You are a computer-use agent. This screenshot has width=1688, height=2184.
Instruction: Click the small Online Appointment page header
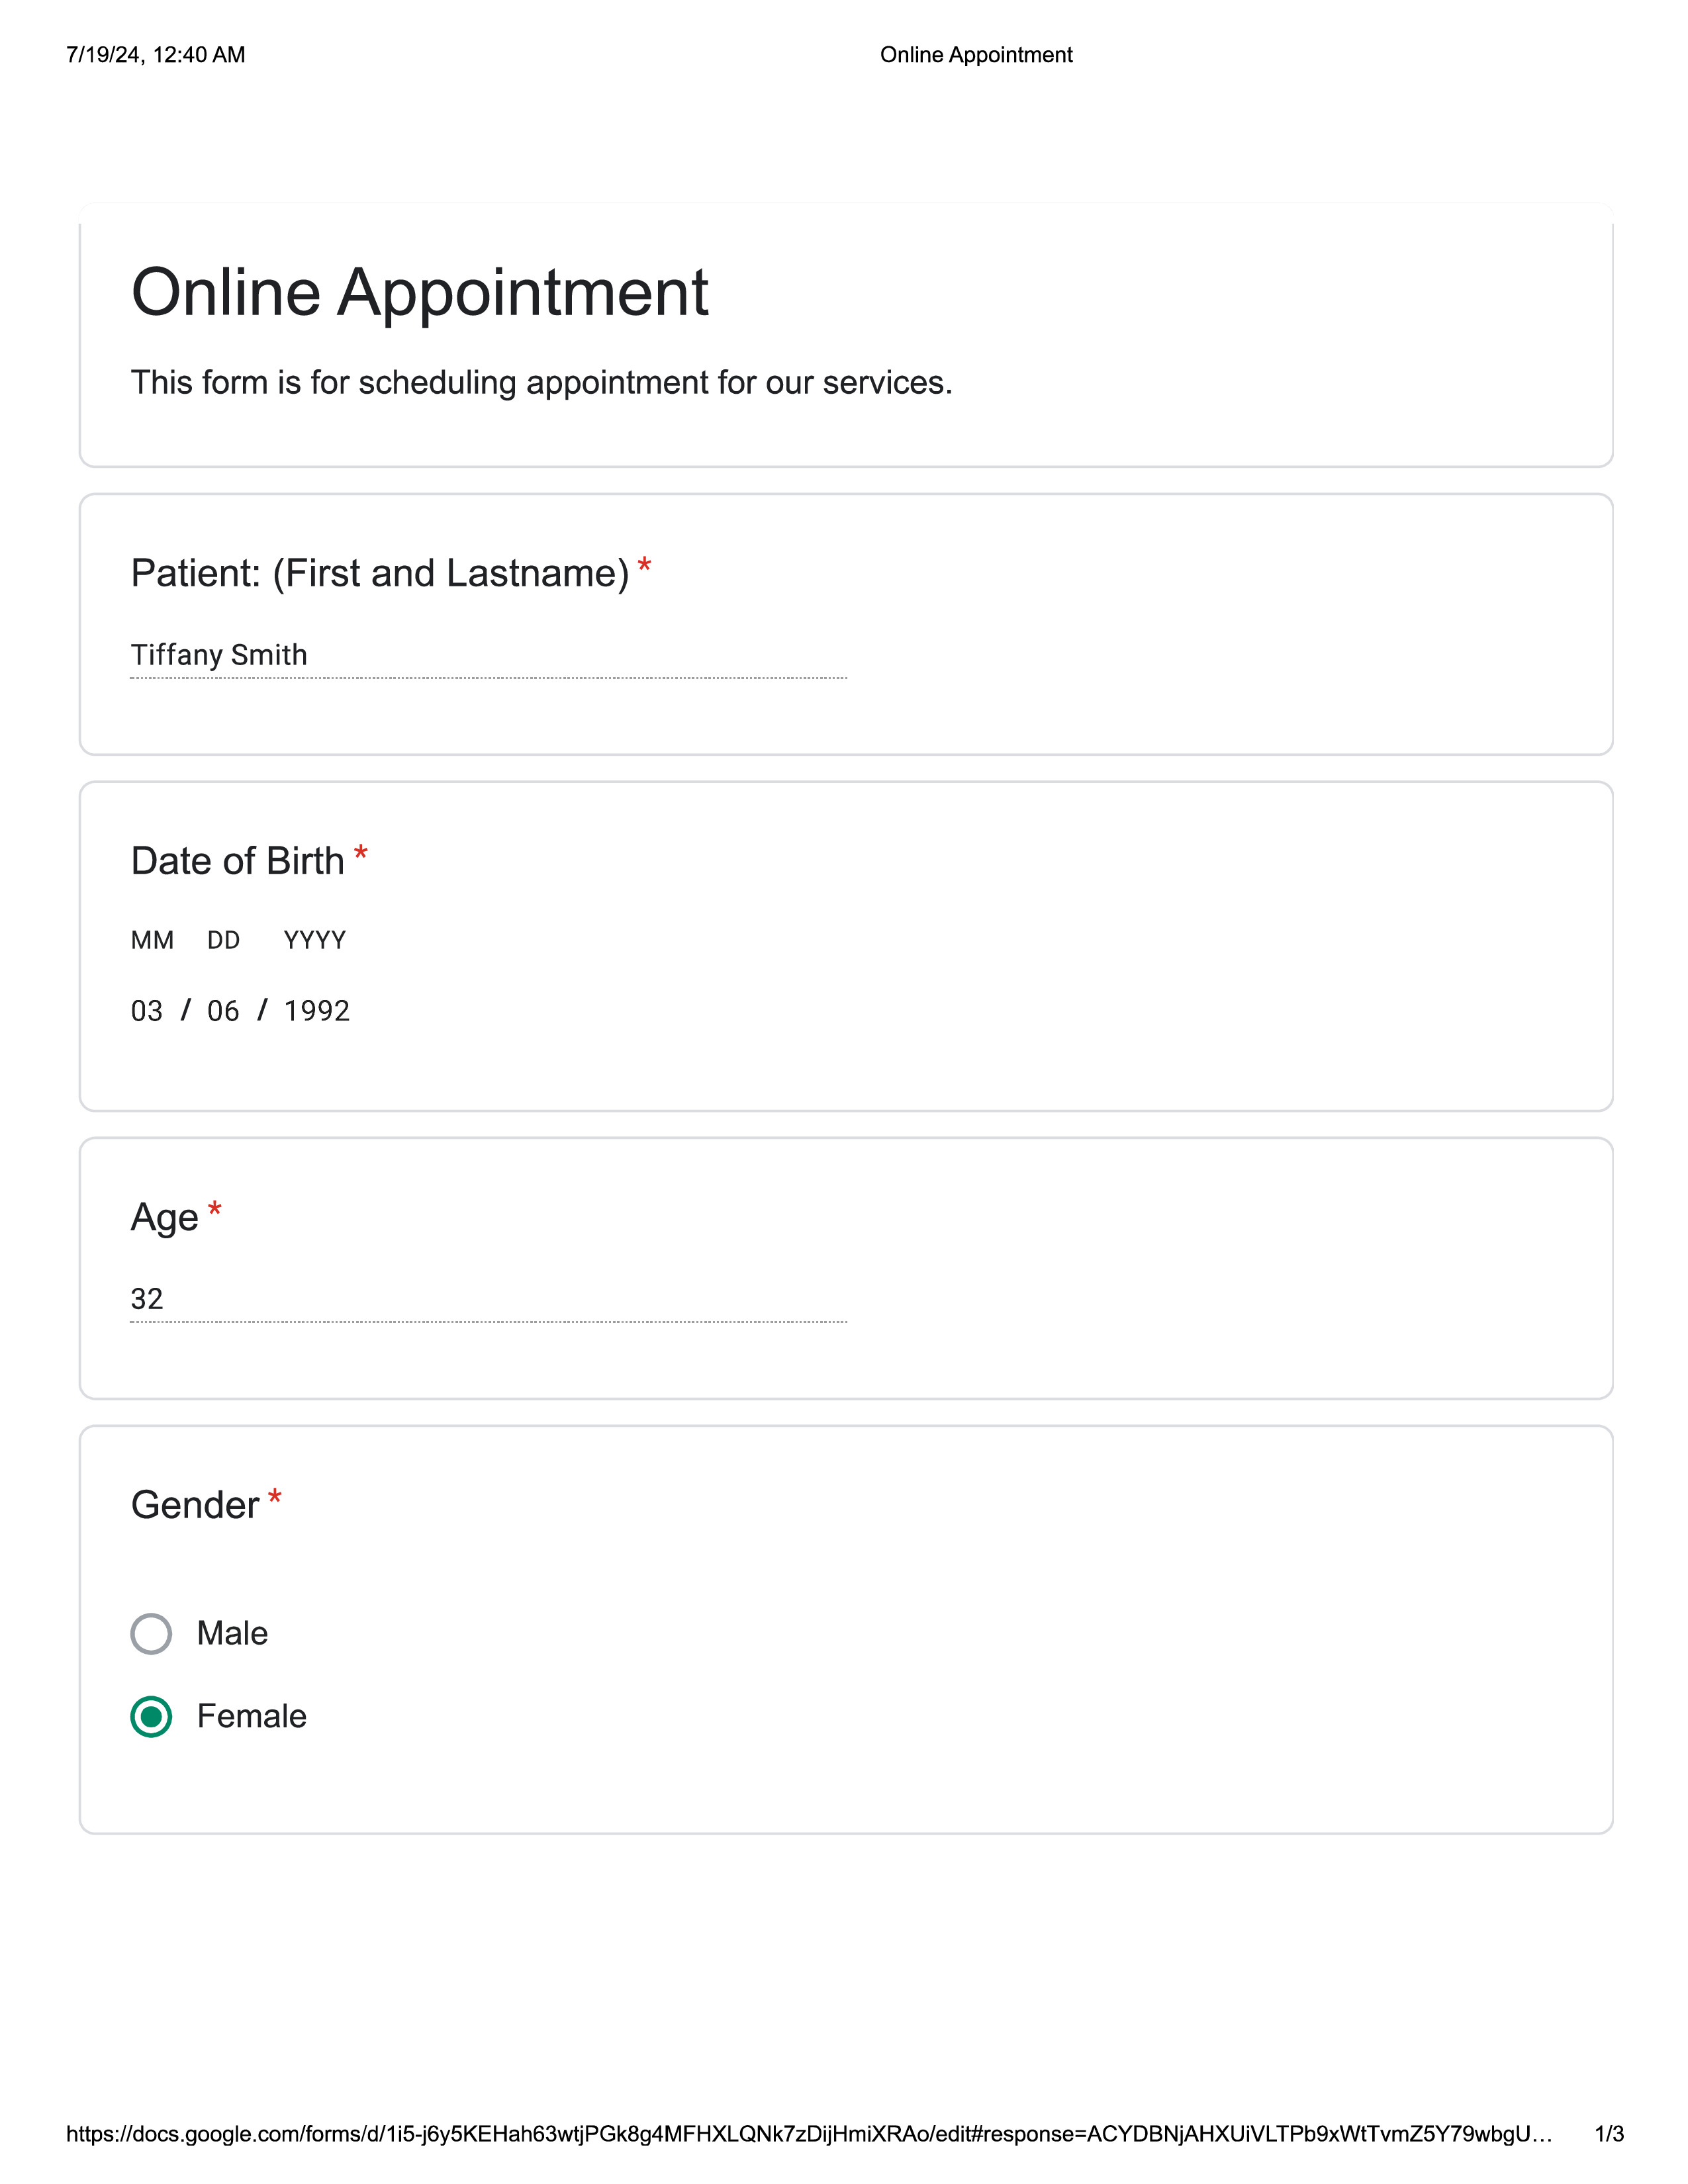pos(976,55)
